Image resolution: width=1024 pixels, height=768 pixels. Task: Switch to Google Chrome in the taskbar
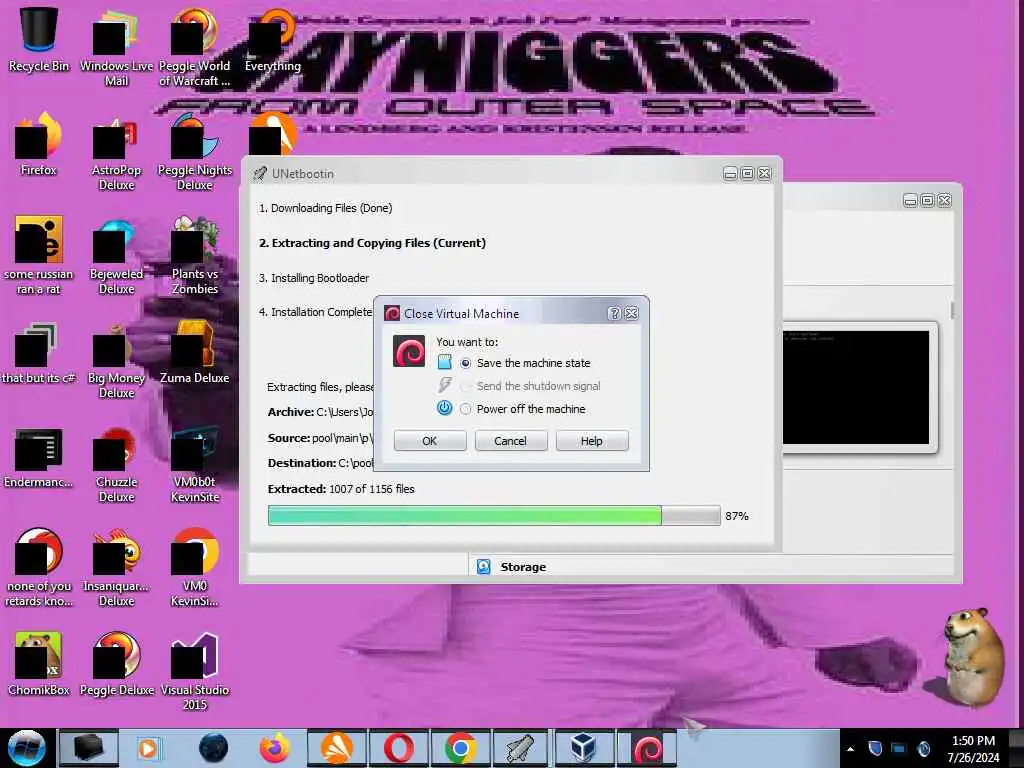pos(460,748)
